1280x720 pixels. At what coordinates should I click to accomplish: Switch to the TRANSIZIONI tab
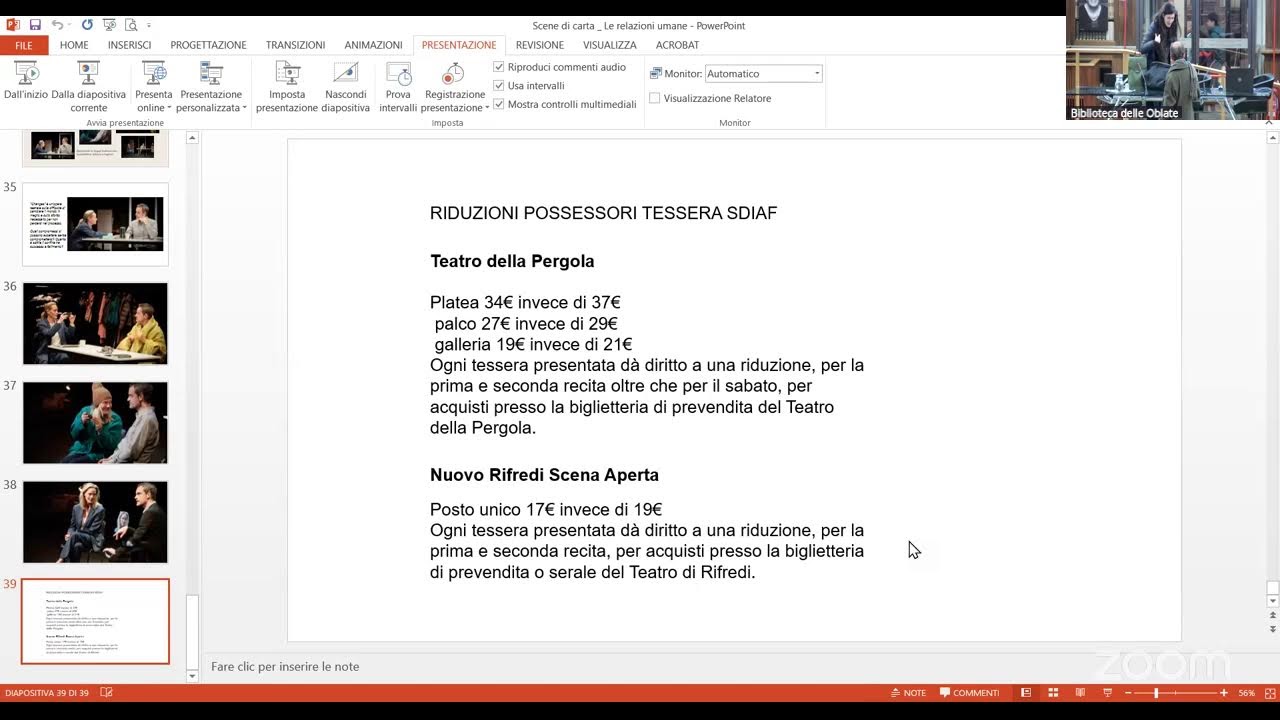point(295,45)
